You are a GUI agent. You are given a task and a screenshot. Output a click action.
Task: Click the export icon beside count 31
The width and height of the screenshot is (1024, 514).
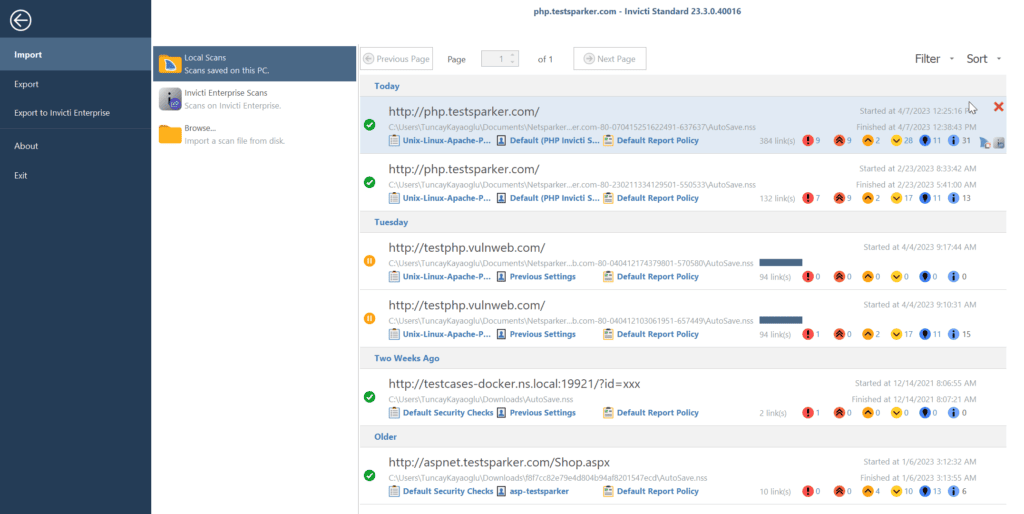[999, 143]
